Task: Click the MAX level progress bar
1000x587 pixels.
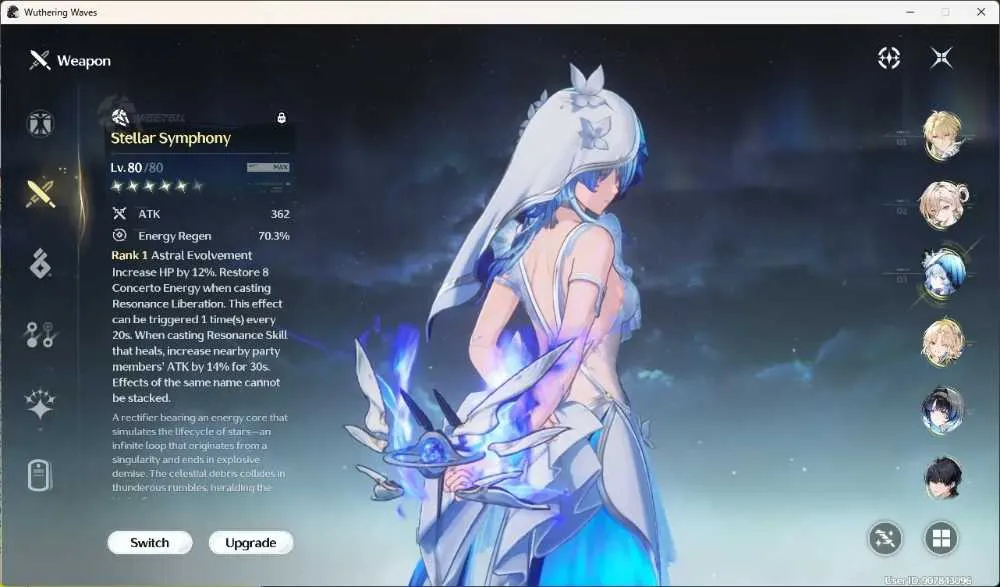Action: pyautogui.click(x=268, y=167)
